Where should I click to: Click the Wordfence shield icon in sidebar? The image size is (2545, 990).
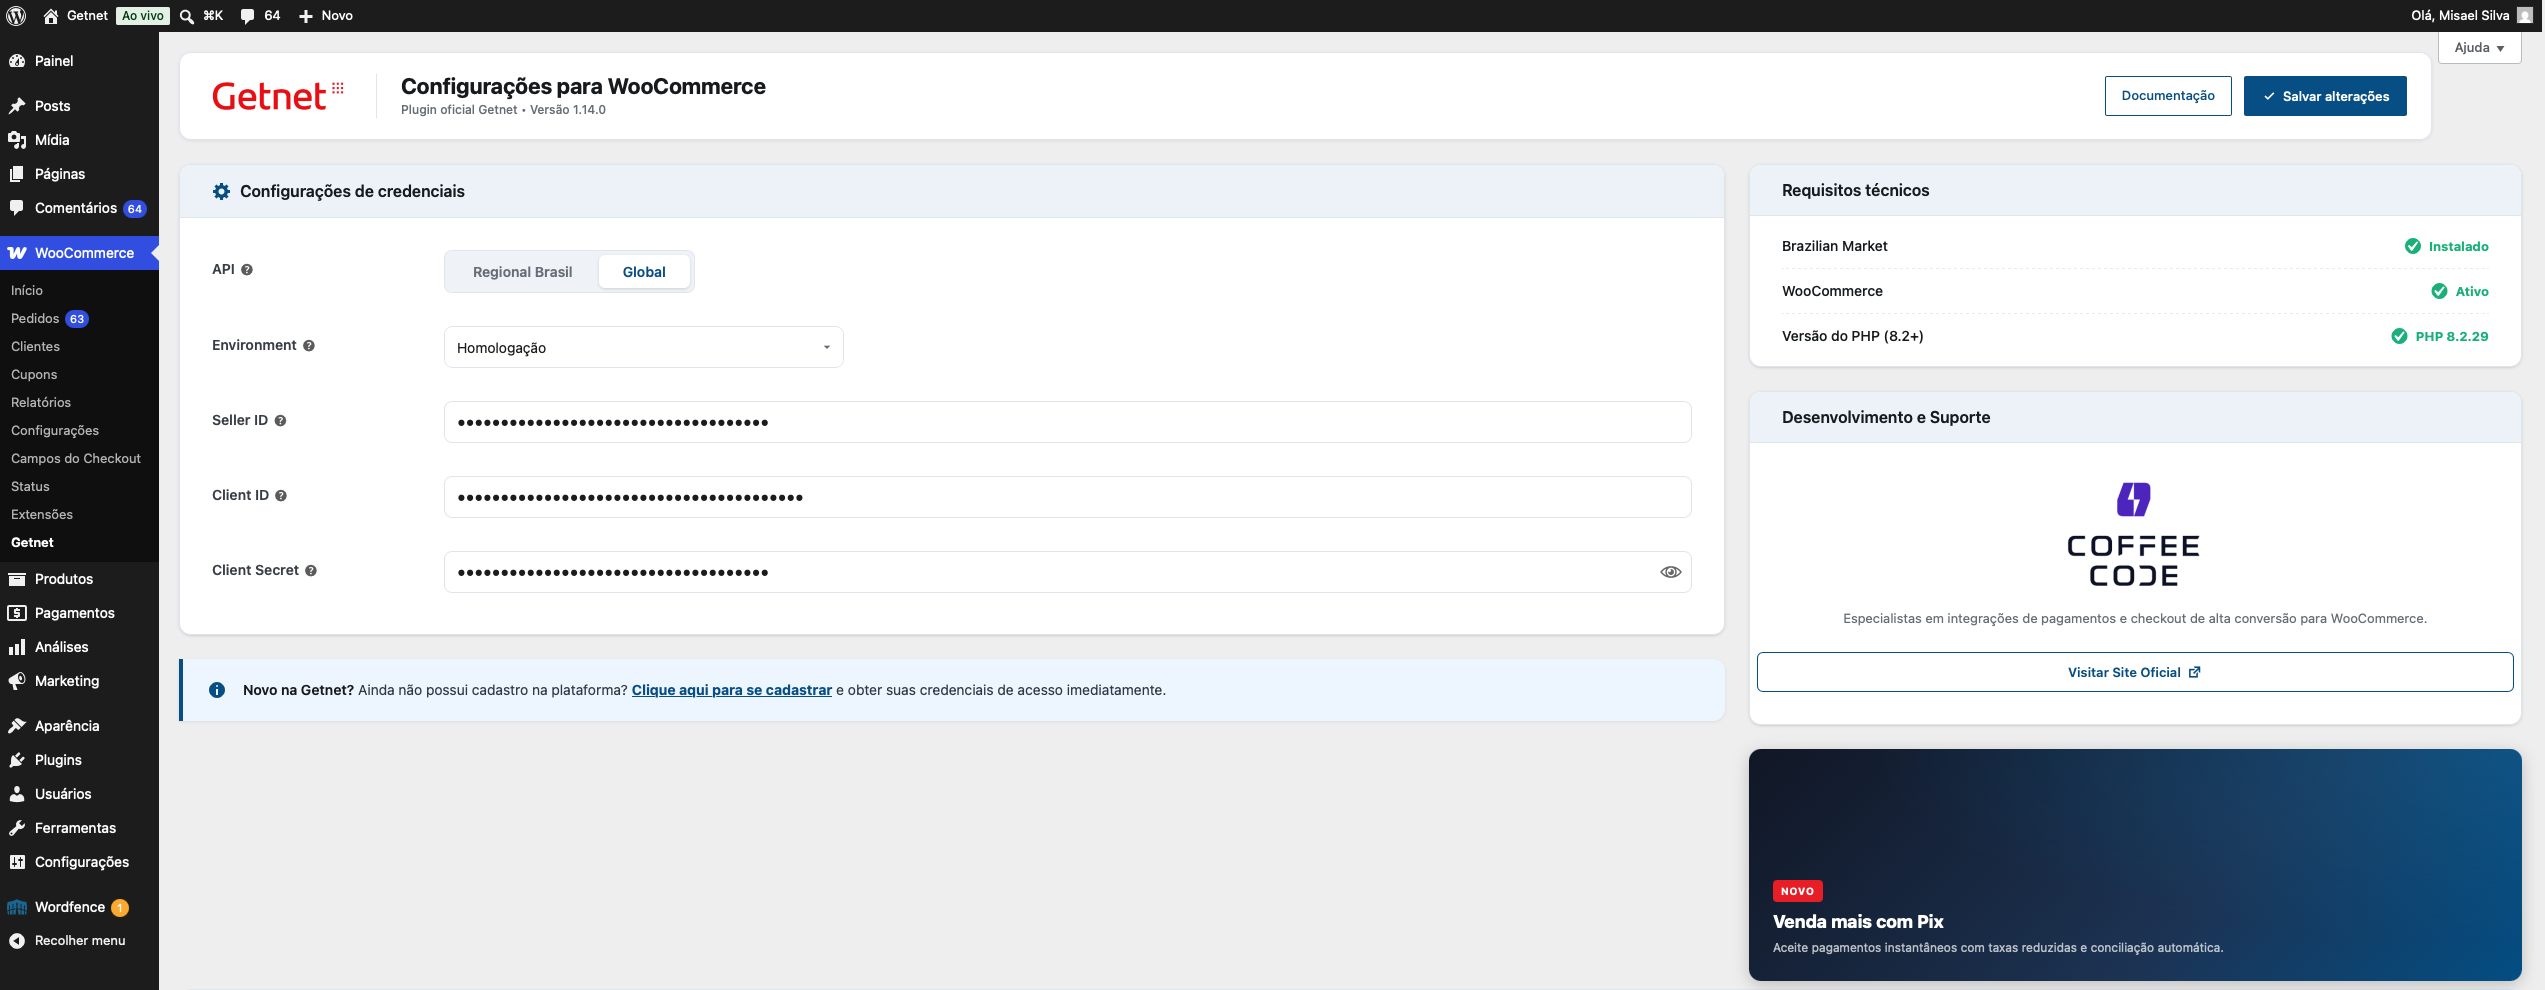17,907
